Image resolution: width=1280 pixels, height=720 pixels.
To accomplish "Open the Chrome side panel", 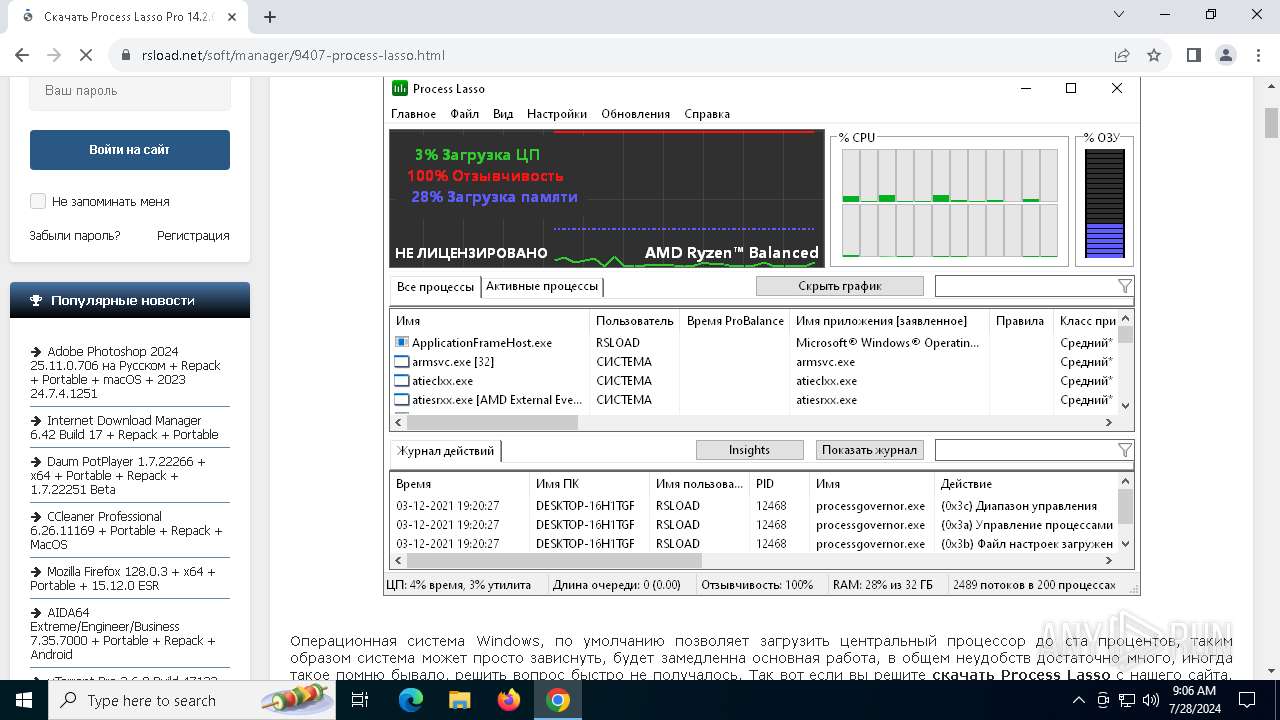I will [1193, 55].
